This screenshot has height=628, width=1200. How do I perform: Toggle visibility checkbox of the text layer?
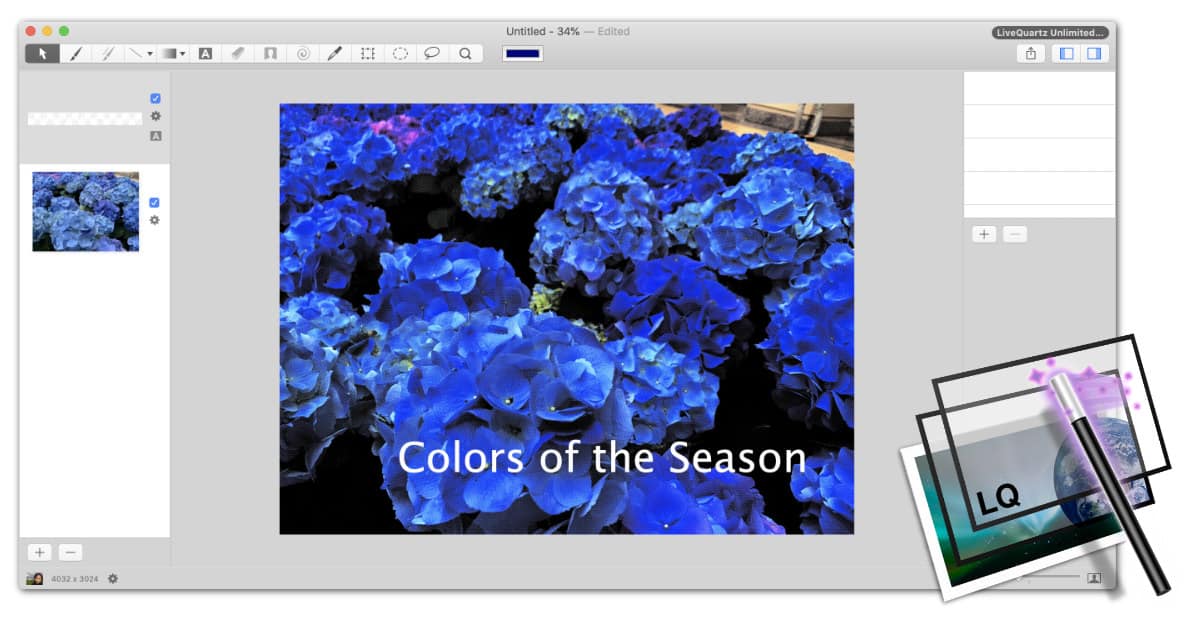(155, 98)
